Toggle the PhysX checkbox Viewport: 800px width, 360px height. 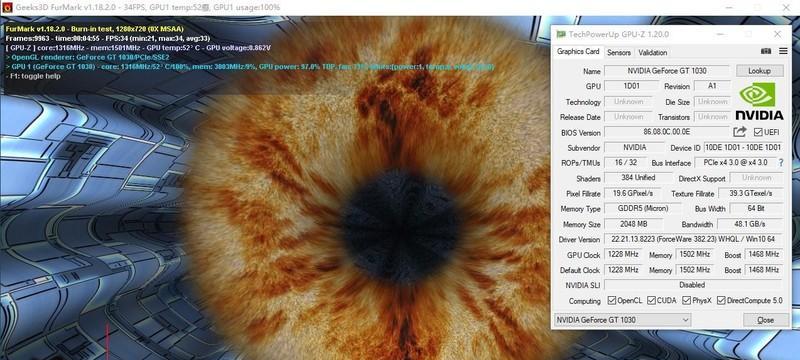point(686,301)
